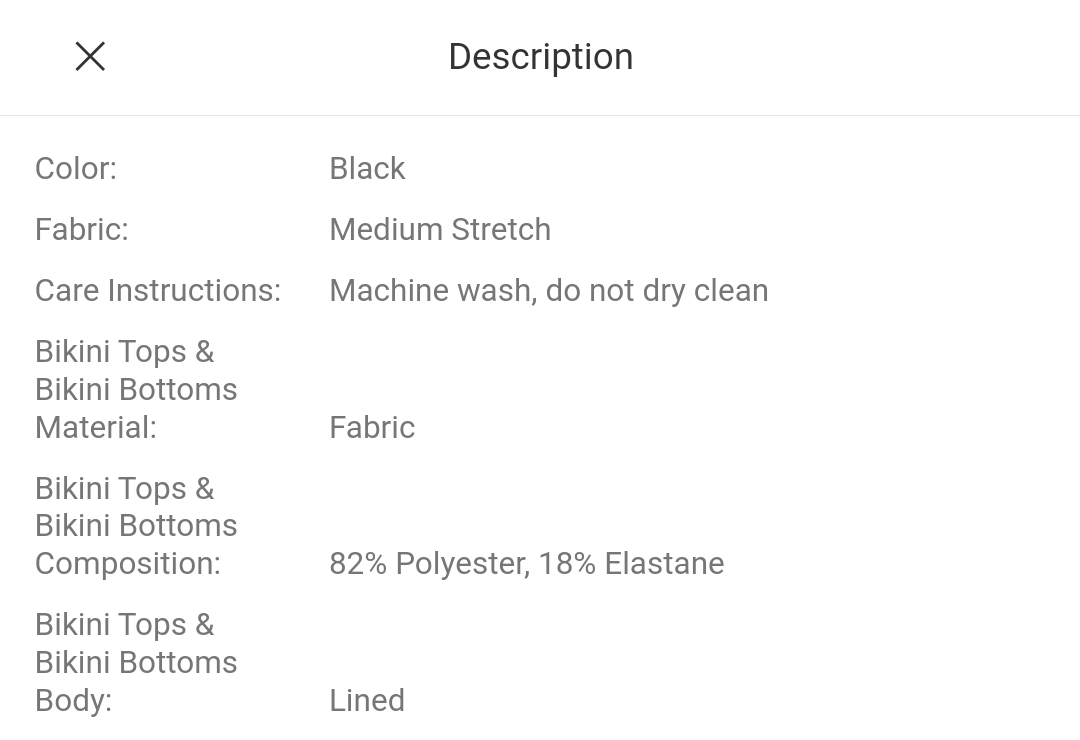The width and height of the screenshot is (1080, 740).
Task: Select the Bikini Tops & Bikini Bottoms Material label
Action: (x=136, y=389)
